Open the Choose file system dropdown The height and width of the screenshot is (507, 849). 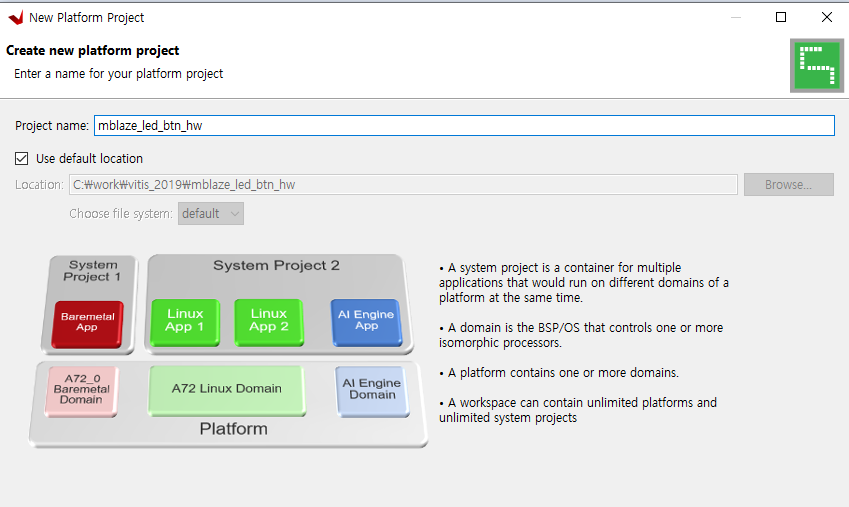[x=211, y=213]
